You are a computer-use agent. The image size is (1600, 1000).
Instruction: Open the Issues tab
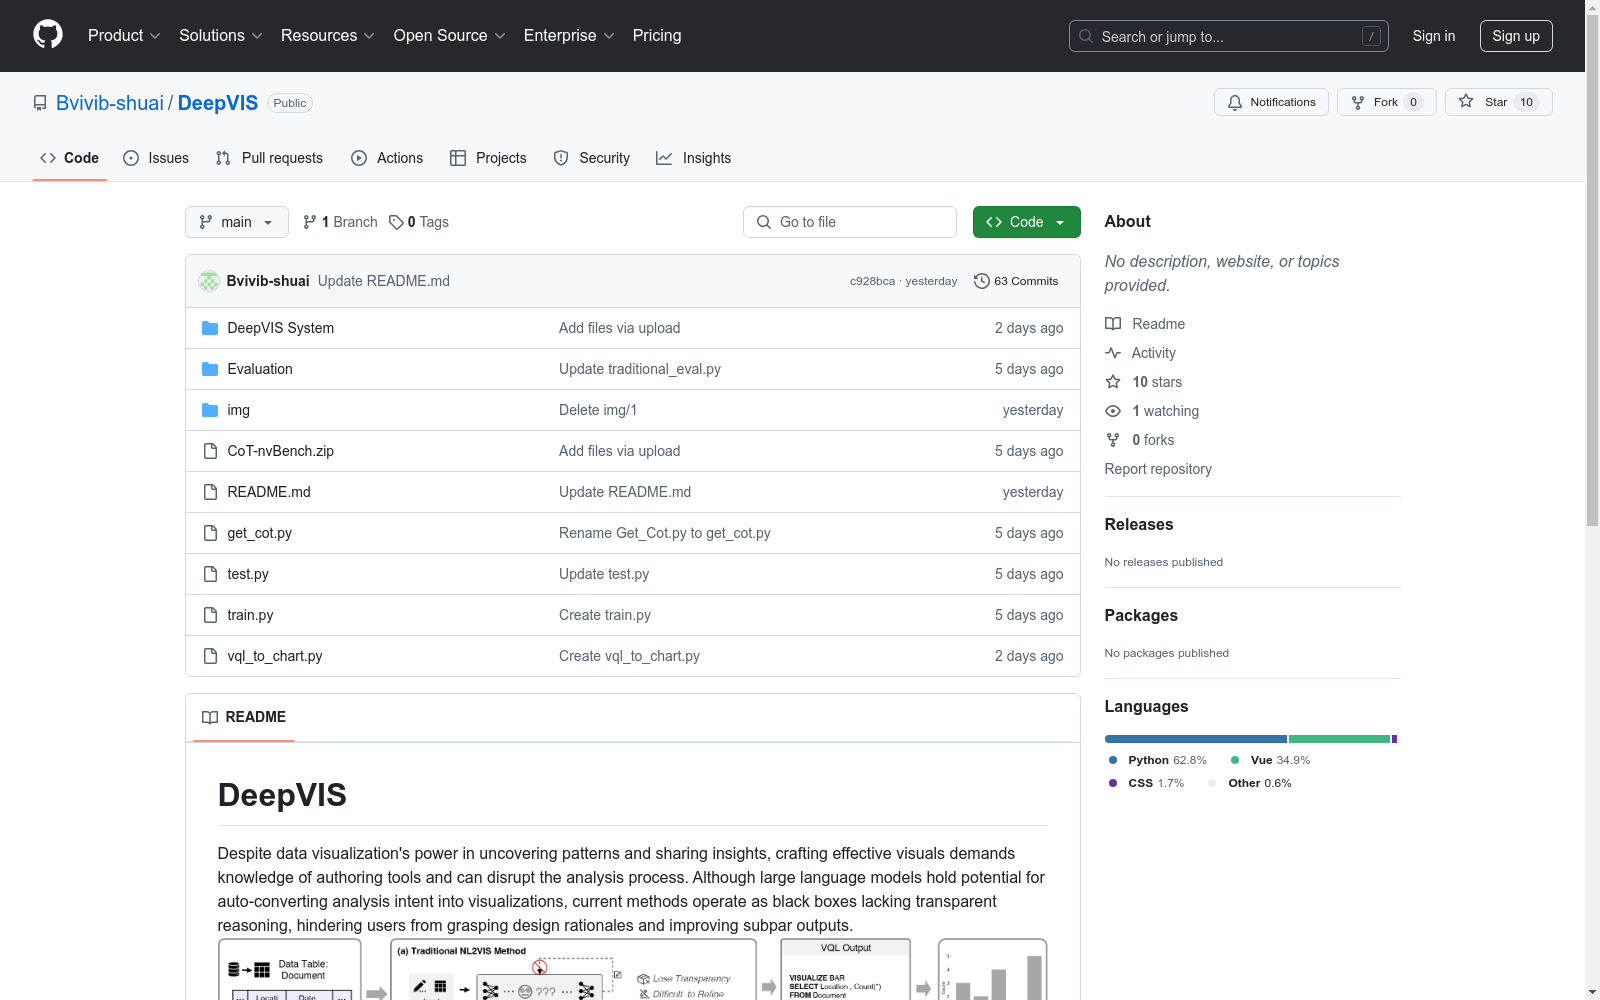(x=156, y=158)
